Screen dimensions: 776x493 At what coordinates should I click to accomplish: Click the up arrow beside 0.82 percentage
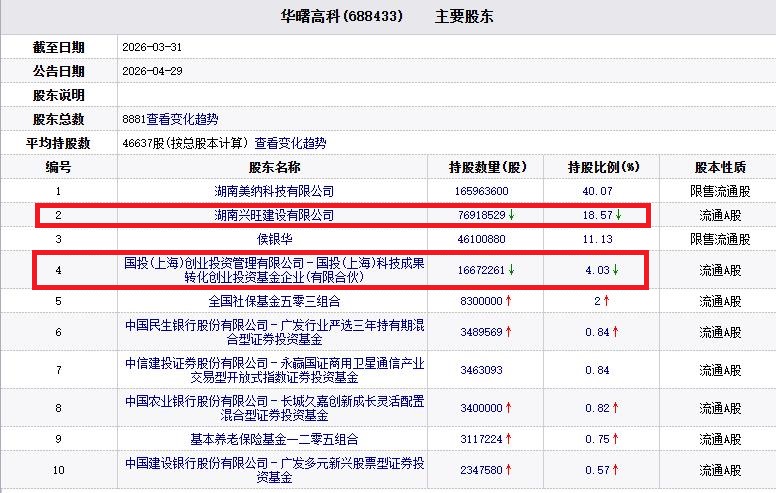click(x=614, y=408)
